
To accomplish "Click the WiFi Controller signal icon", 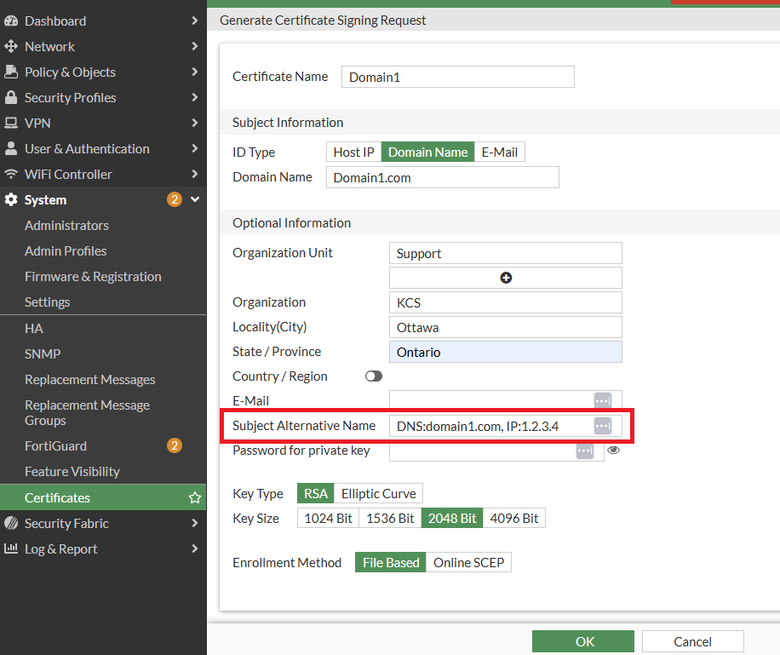I will (x=11, y=174).
